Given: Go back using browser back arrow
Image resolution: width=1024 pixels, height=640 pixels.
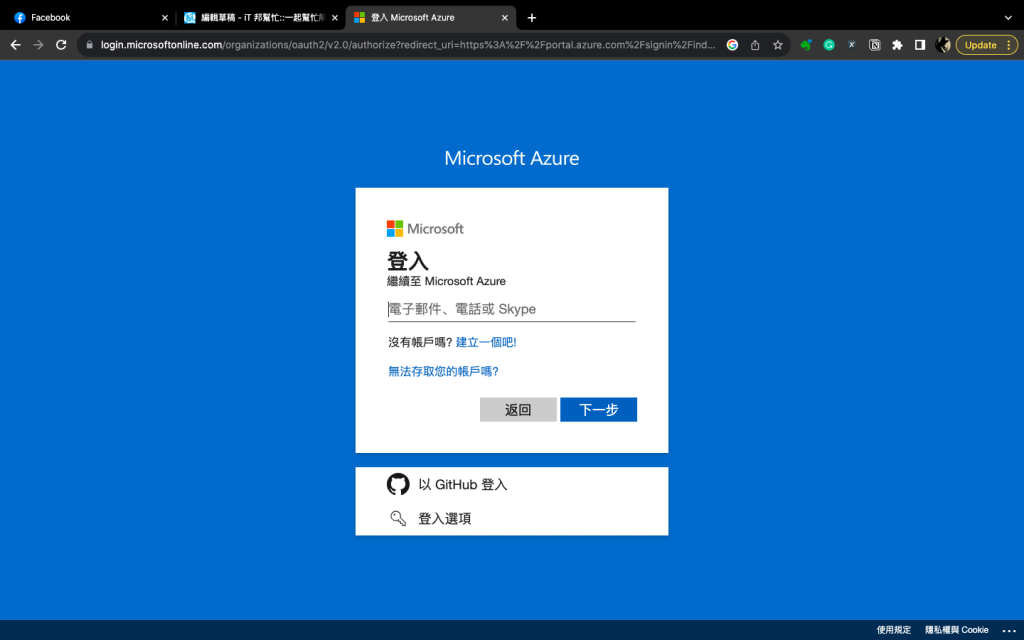Looking at the screenshot, I should pyautogui.click(x=16, y=45).
